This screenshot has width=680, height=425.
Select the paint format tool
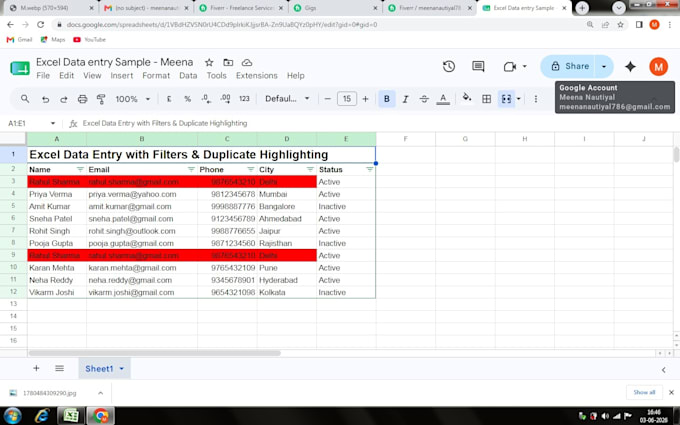(101, 99)
